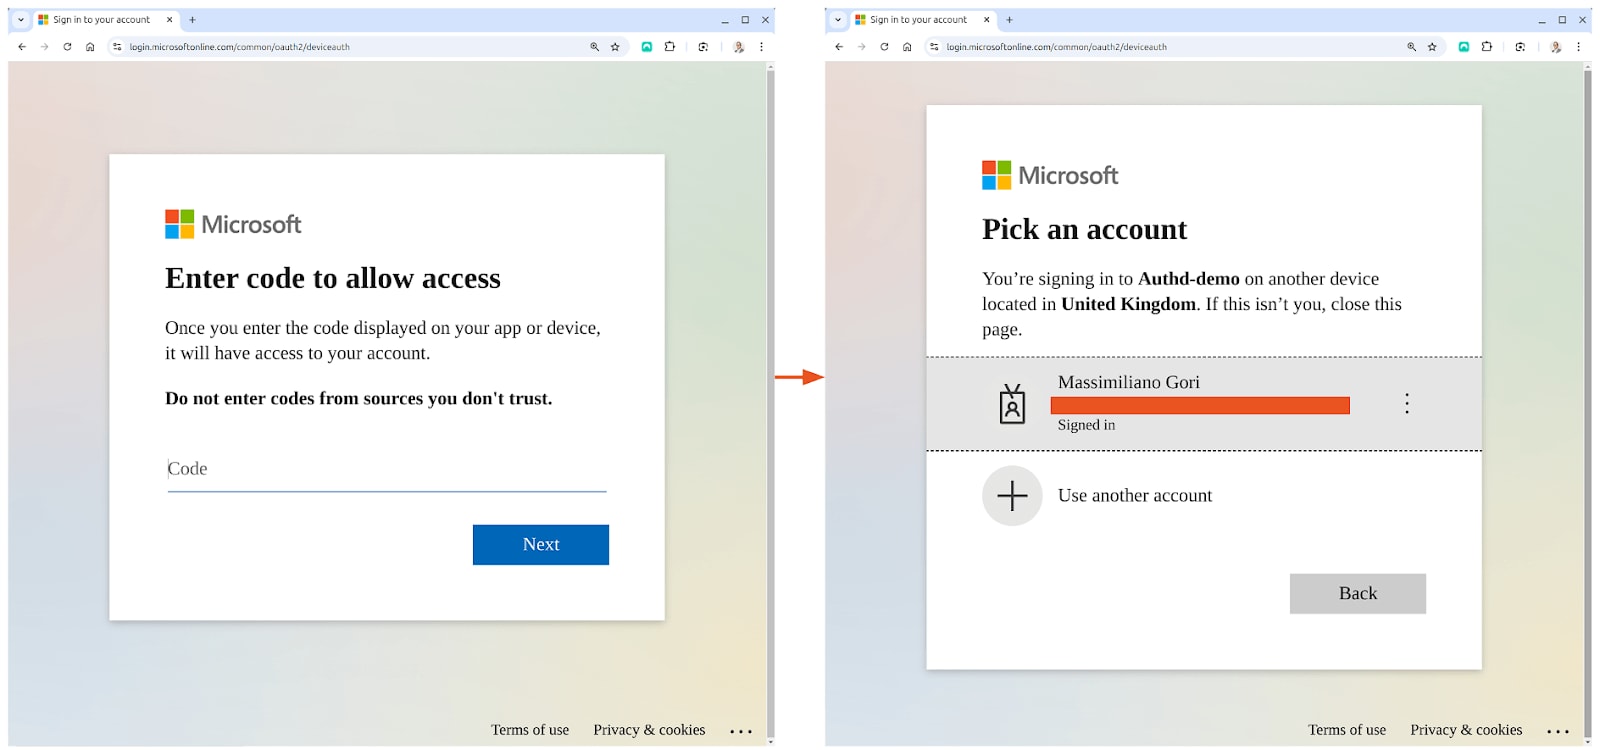This screenshot has width=1600, height=750.
Task: Click the zoom magnifier in the right window address bar
Action: [1411, 47]
